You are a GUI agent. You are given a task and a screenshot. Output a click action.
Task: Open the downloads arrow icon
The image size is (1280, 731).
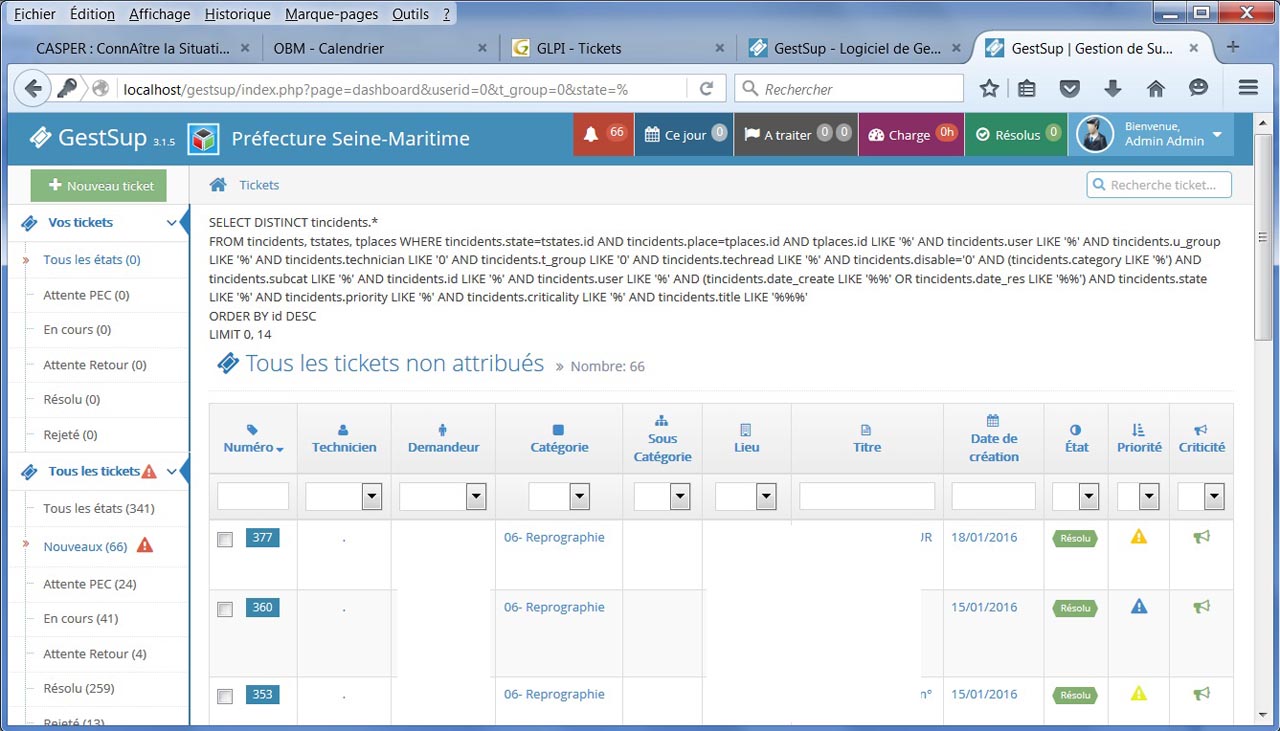coord(1112,89)
